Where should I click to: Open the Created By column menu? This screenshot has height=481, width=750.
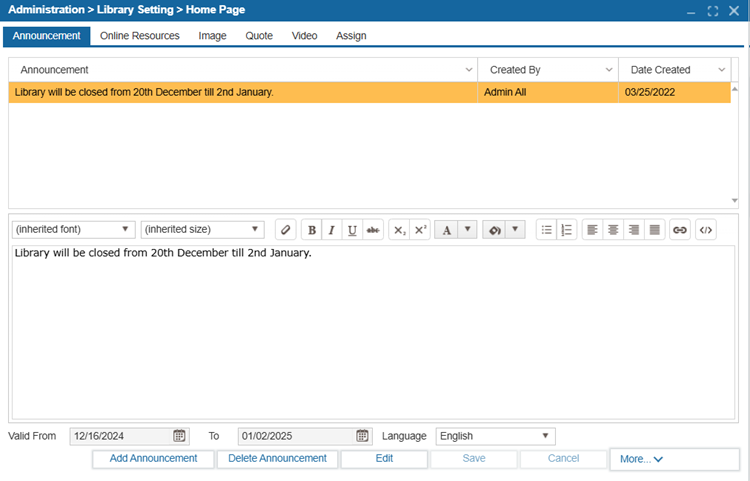pos(609,70)
